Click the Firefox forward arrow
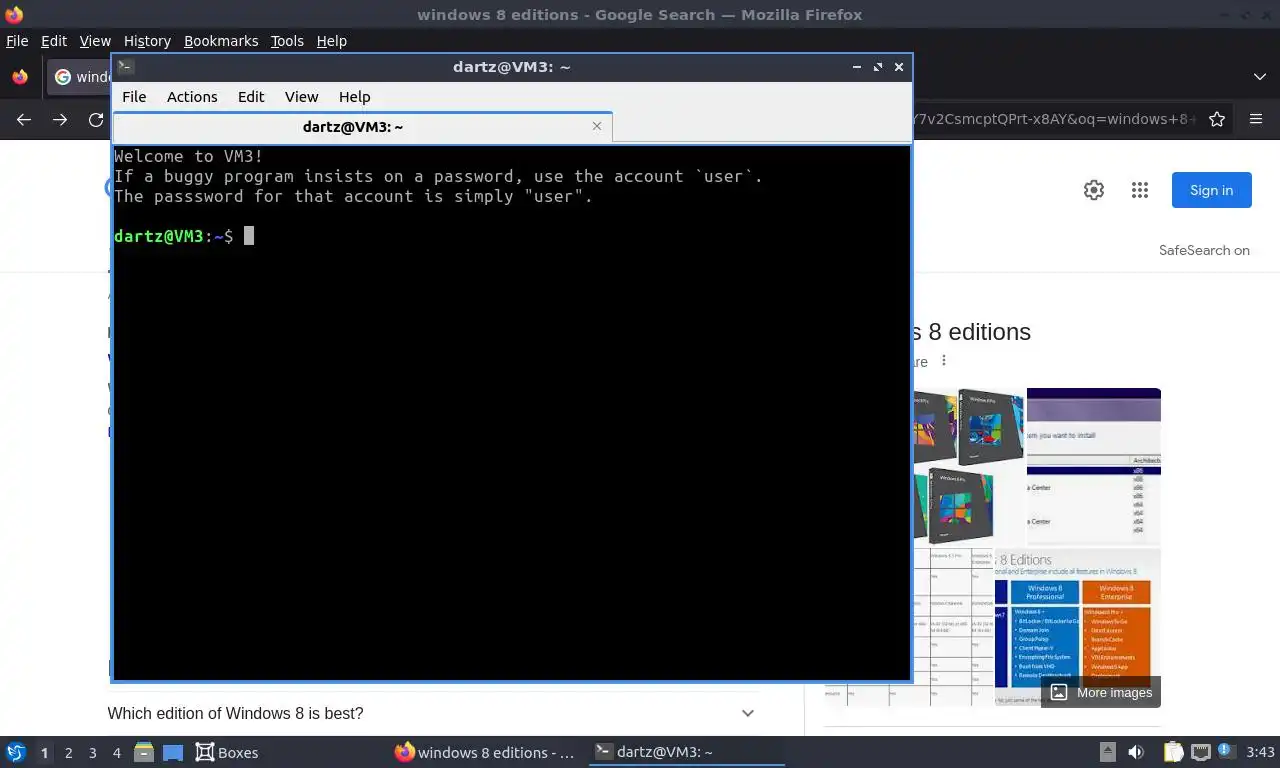Screen dimensions: 1280x768 [60, 119]
